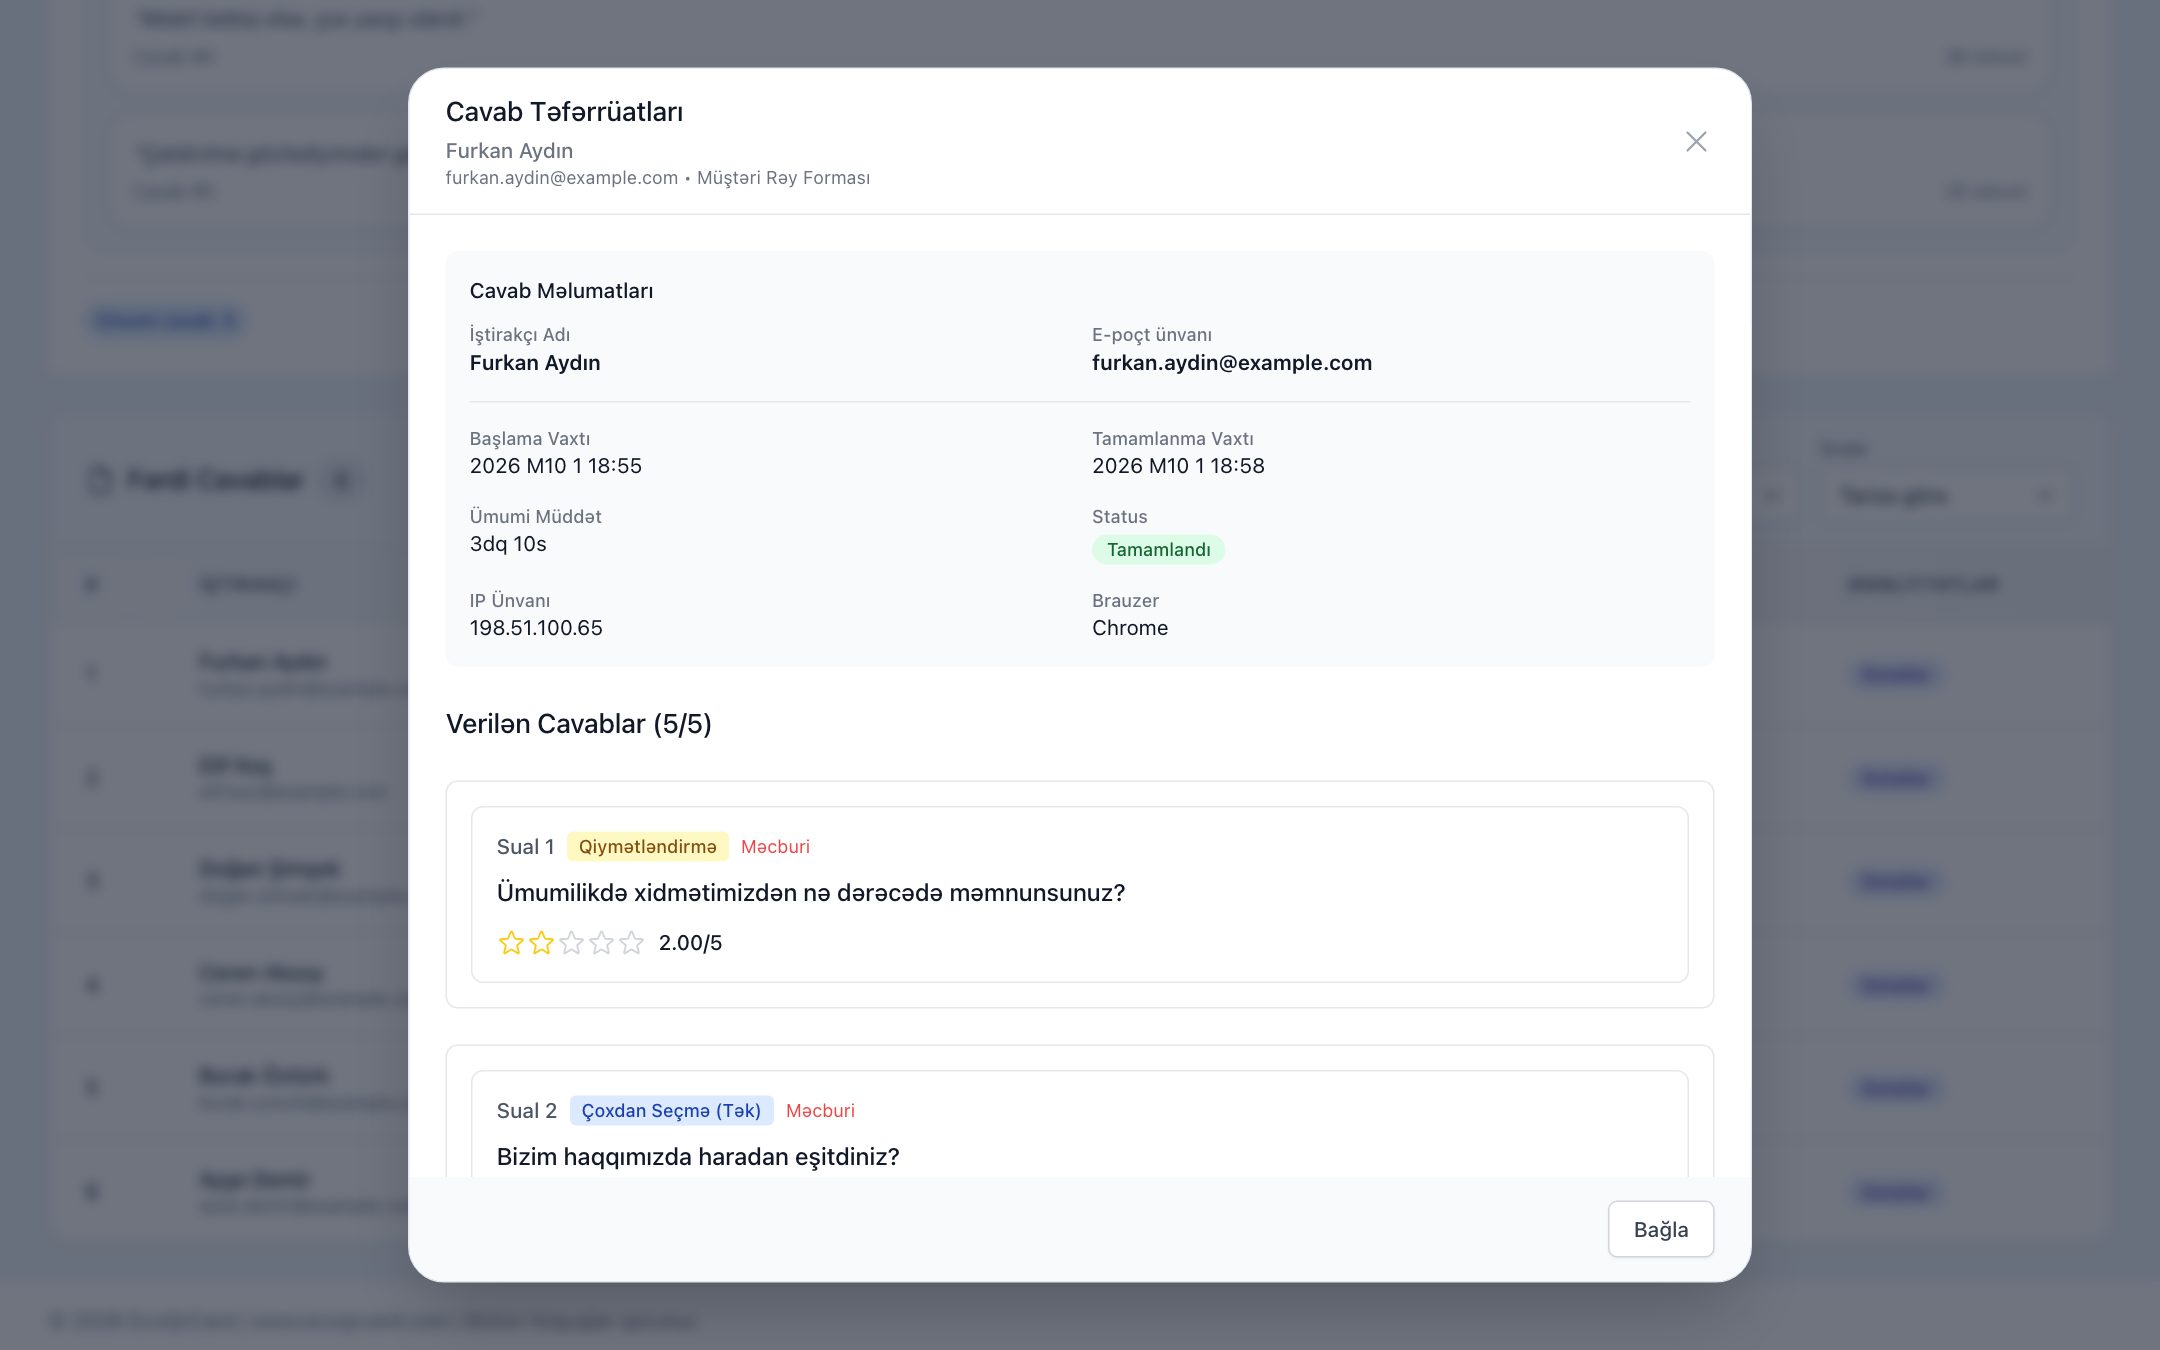Click the Qiymətləndirmə question type badge
Screen dimensions: 2160x1350
point(647,847)
